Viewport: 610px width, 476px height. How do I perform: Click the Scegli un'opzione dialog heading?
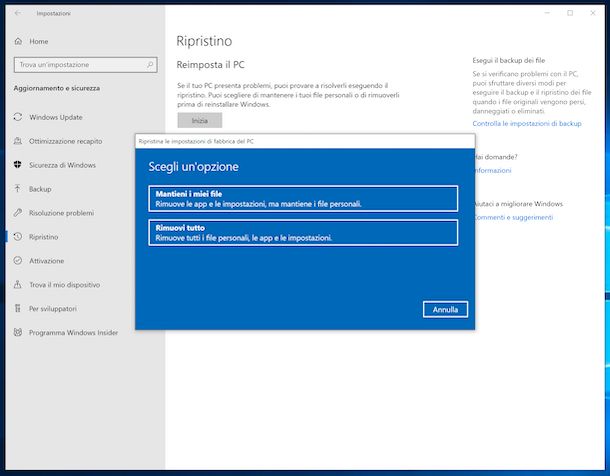[194, 166]
